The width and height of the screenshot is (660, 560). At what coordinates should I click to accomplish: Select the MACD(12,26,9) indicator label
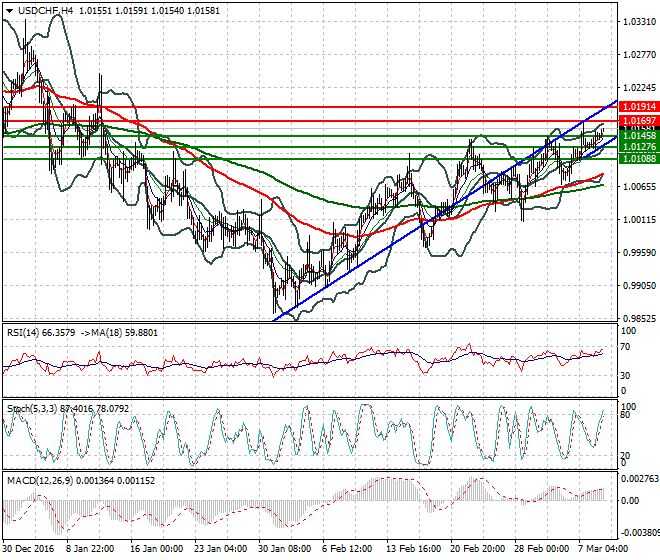tap(40, 480)
